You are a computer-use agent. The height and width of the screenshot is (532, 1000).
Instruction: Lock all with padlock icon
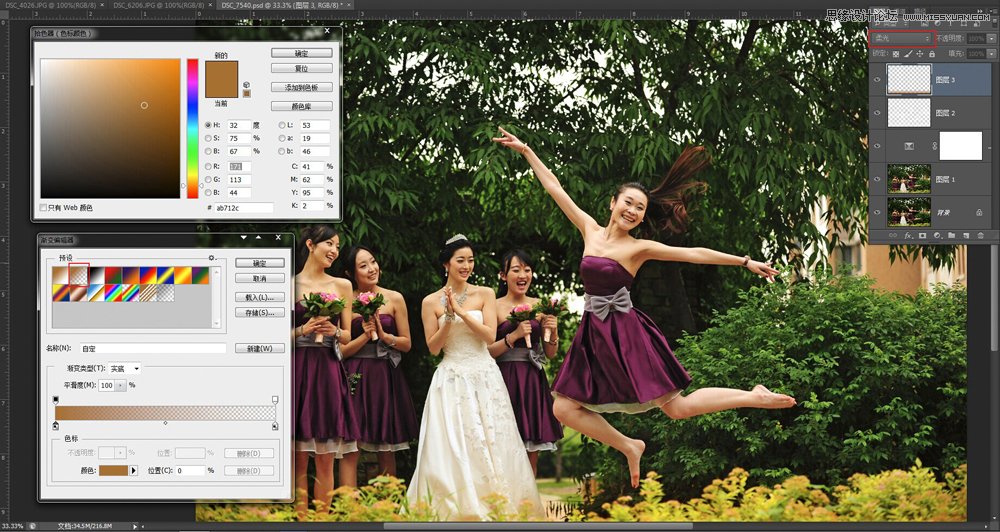point(932,54)
